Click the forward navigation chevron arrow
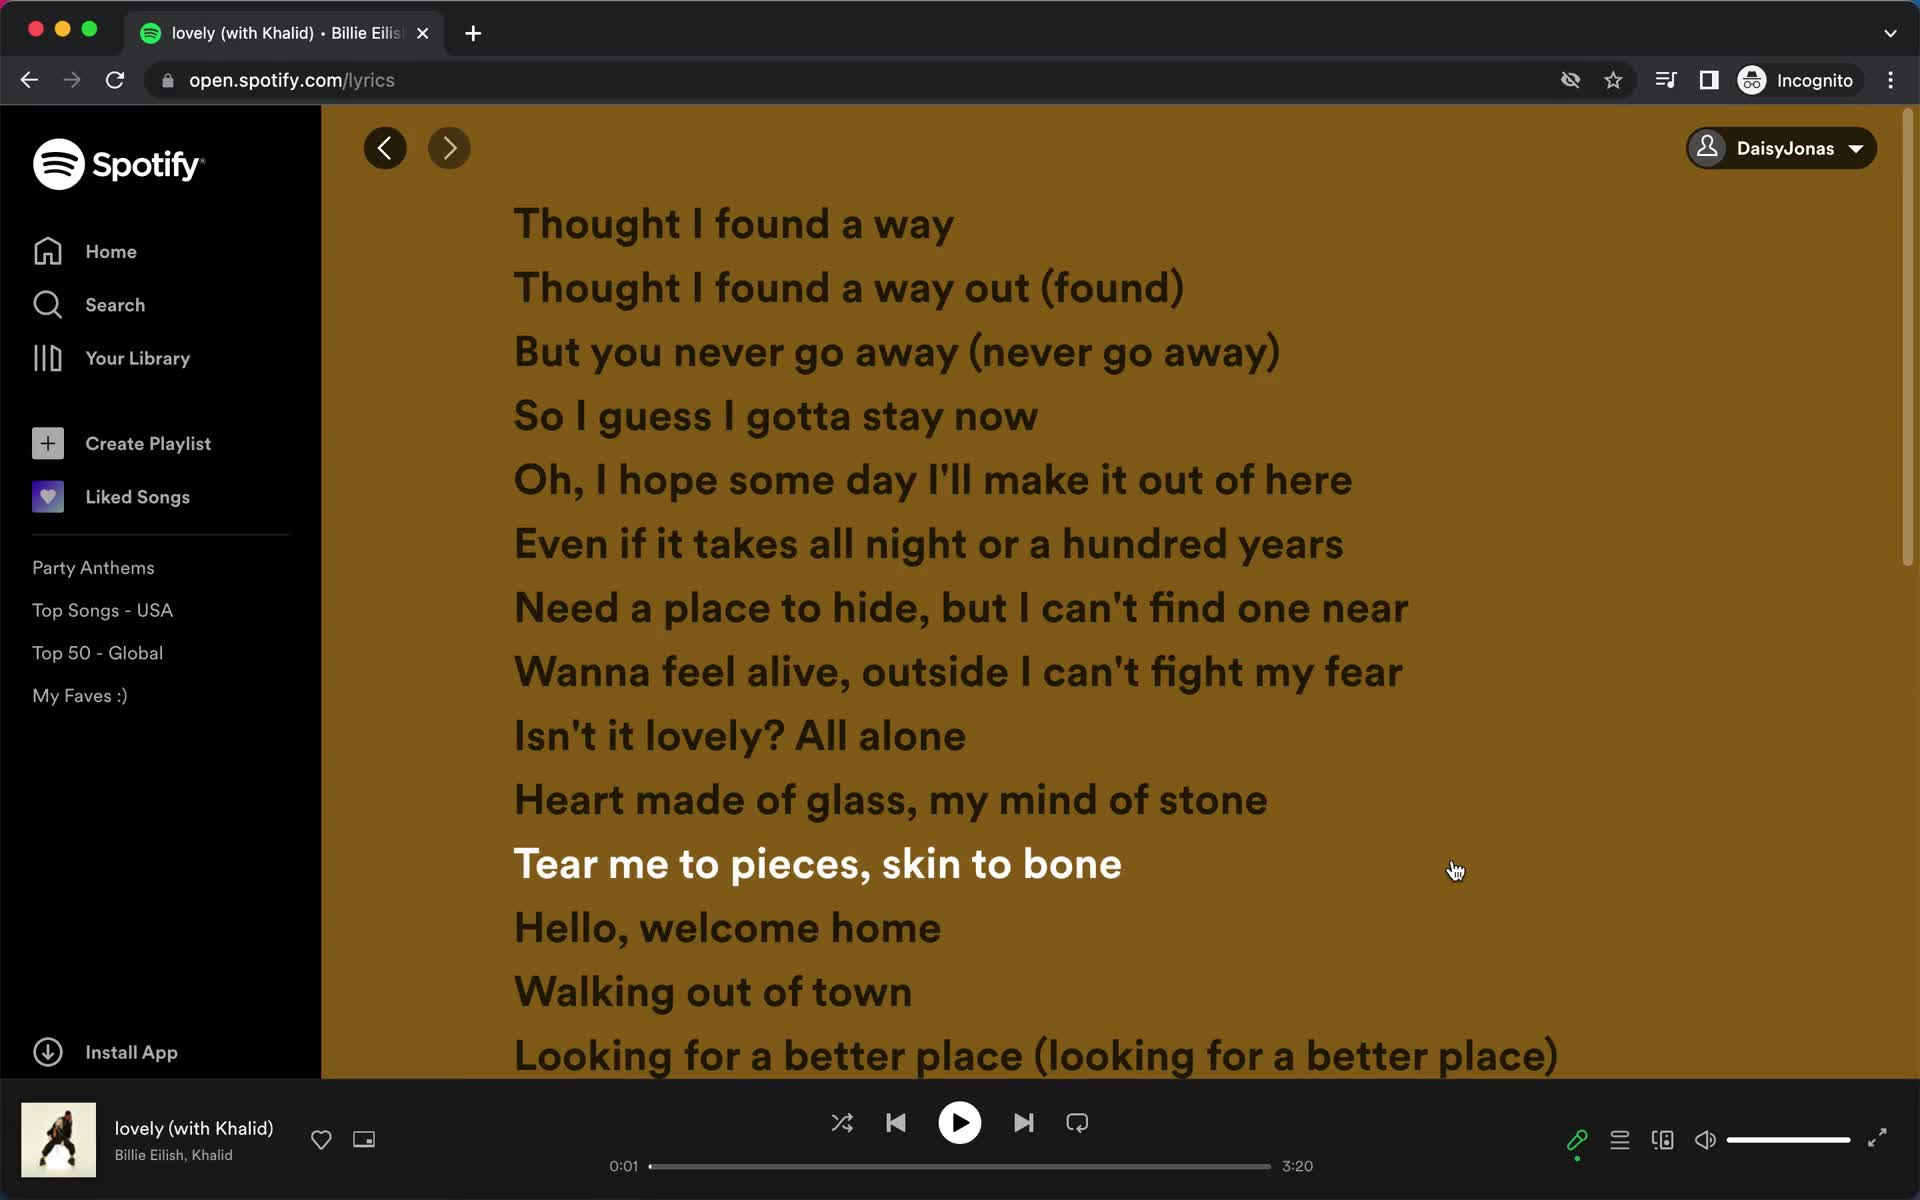 [x=451, y=148]
